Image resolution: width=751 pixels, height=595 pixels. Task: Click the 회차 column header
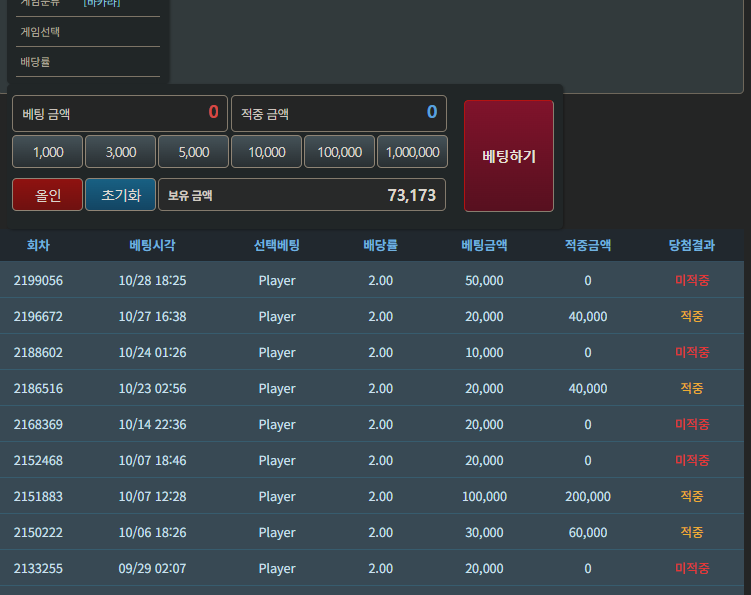click(x=38, y=245)
